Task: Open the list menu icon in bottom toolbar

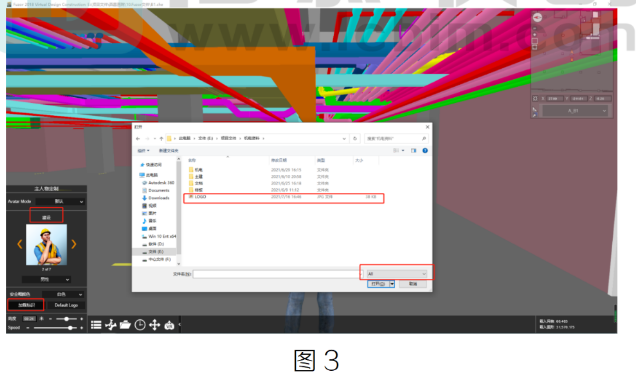Action: pyautogui.click(x=96, y=325)
